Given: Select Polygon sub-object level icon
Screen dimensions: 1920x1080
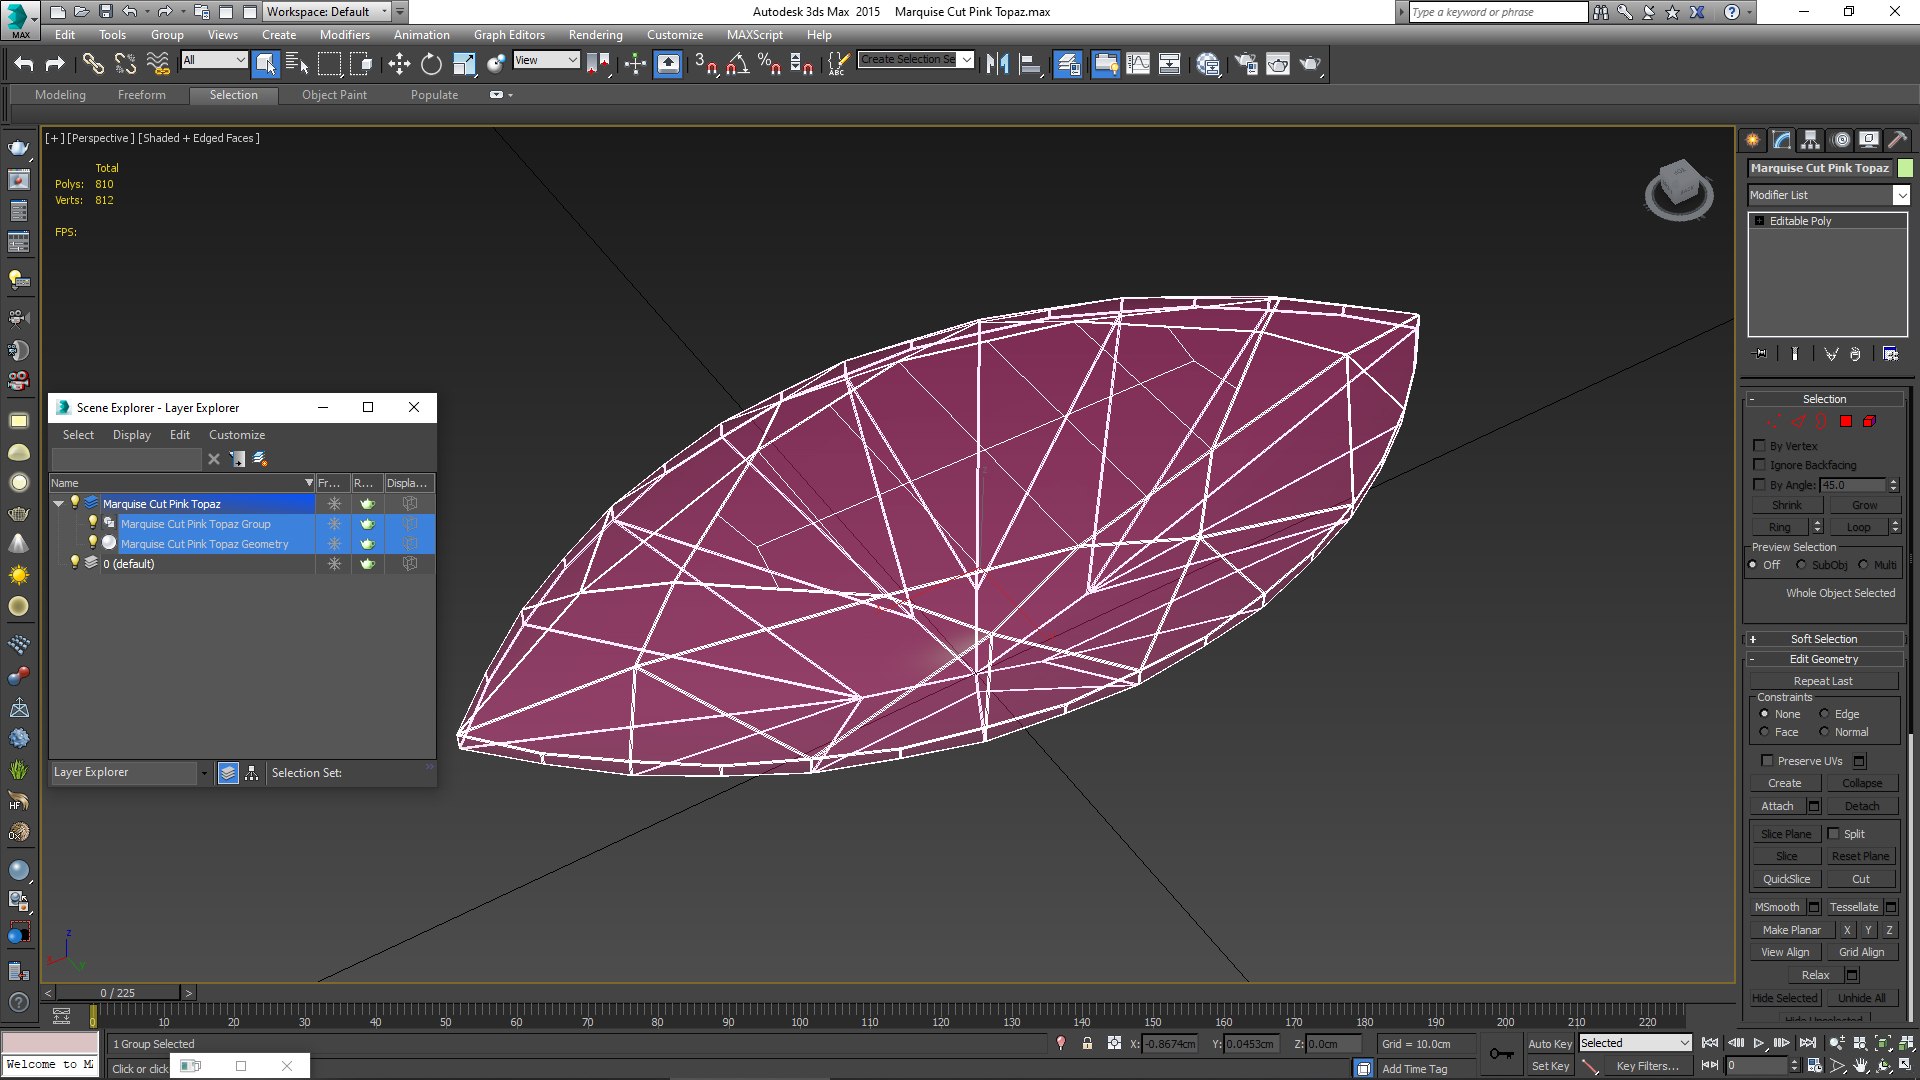Looking at the screenshot, I should pos(1846,421).
